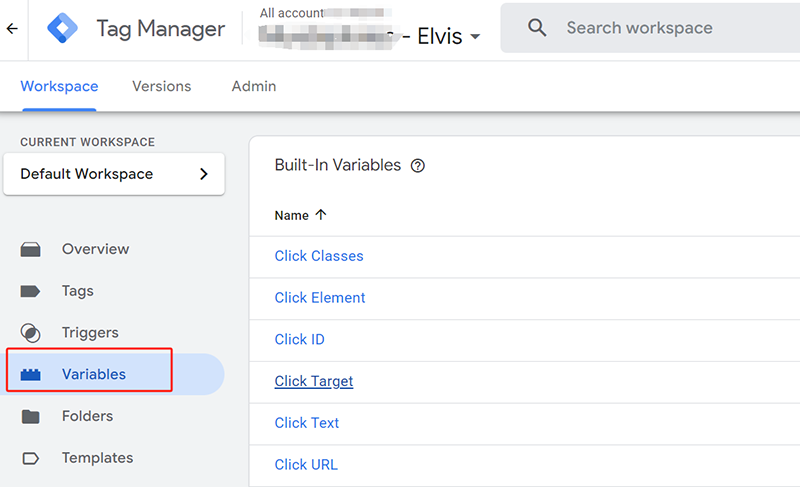Click the Templates icon in sidebar
The height and width of the screenshot is (487, 800).
pos(31,458)
